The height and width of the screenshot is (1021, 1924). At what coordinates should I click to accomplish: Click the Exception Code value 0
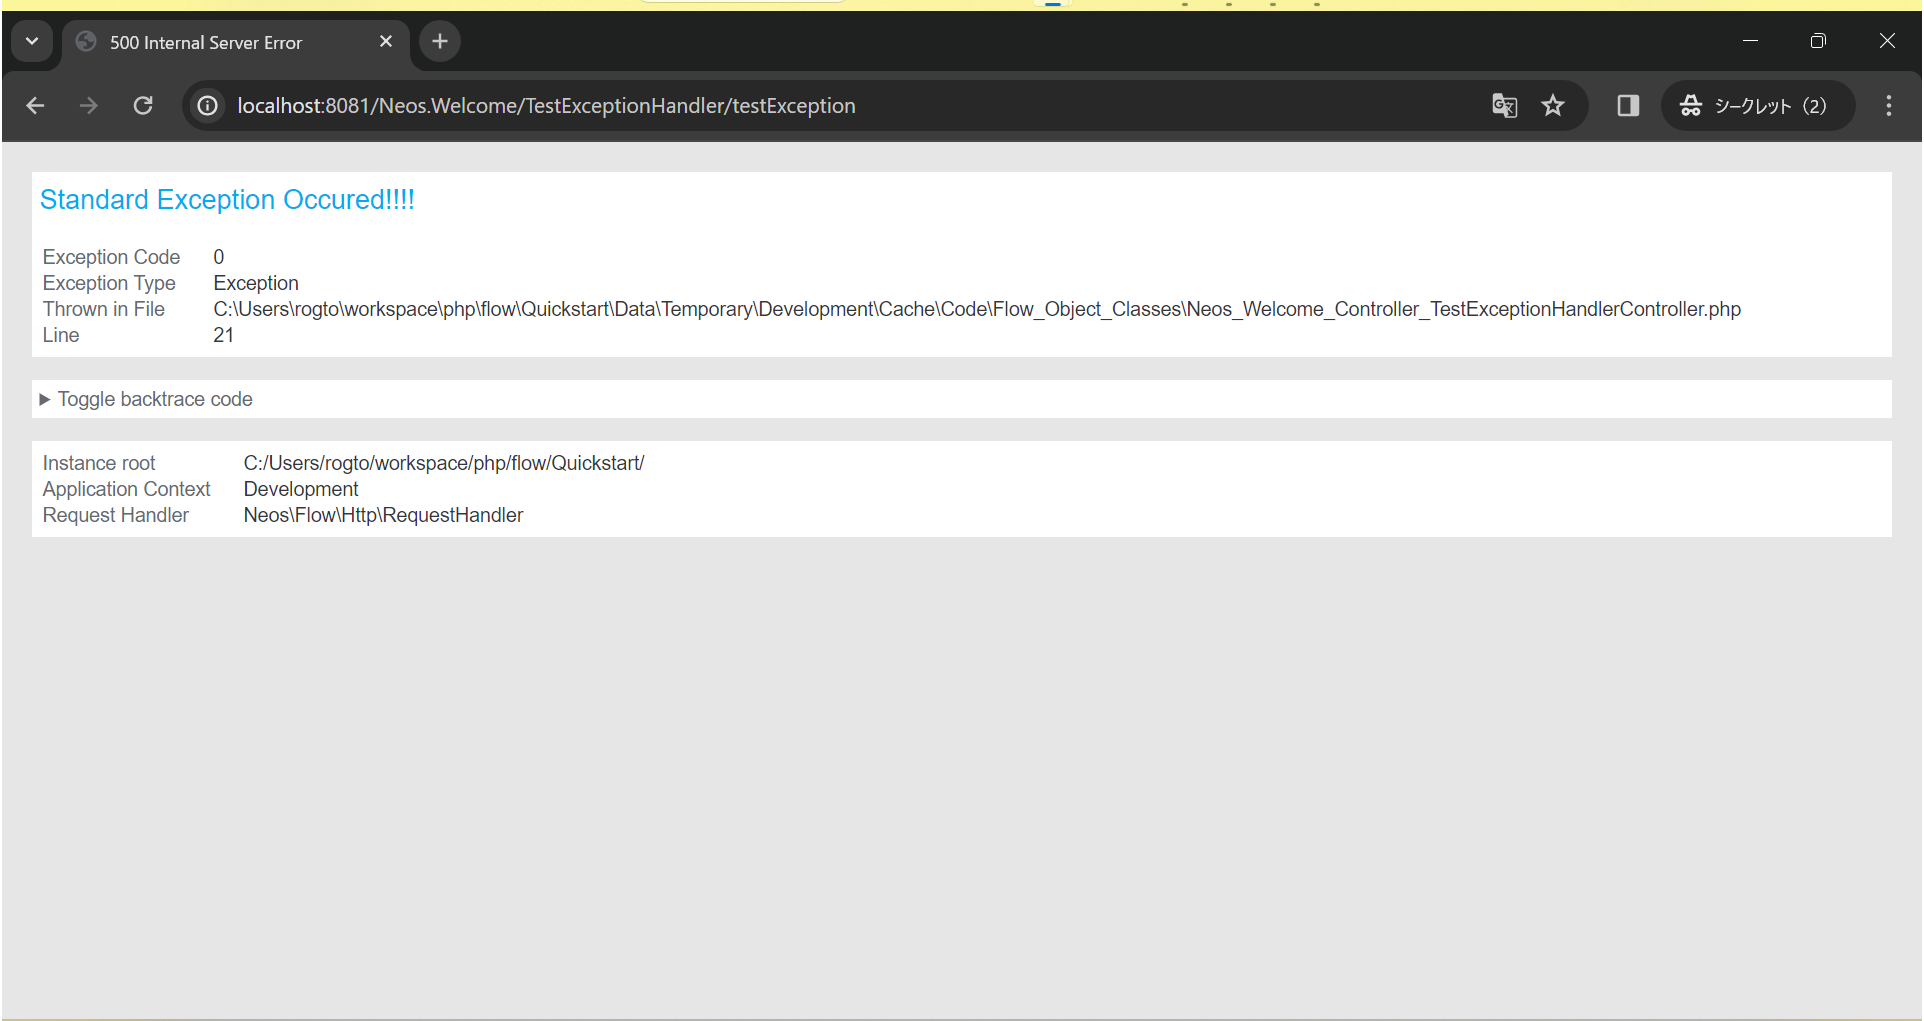pyautogui.click(x=219, y=257)
